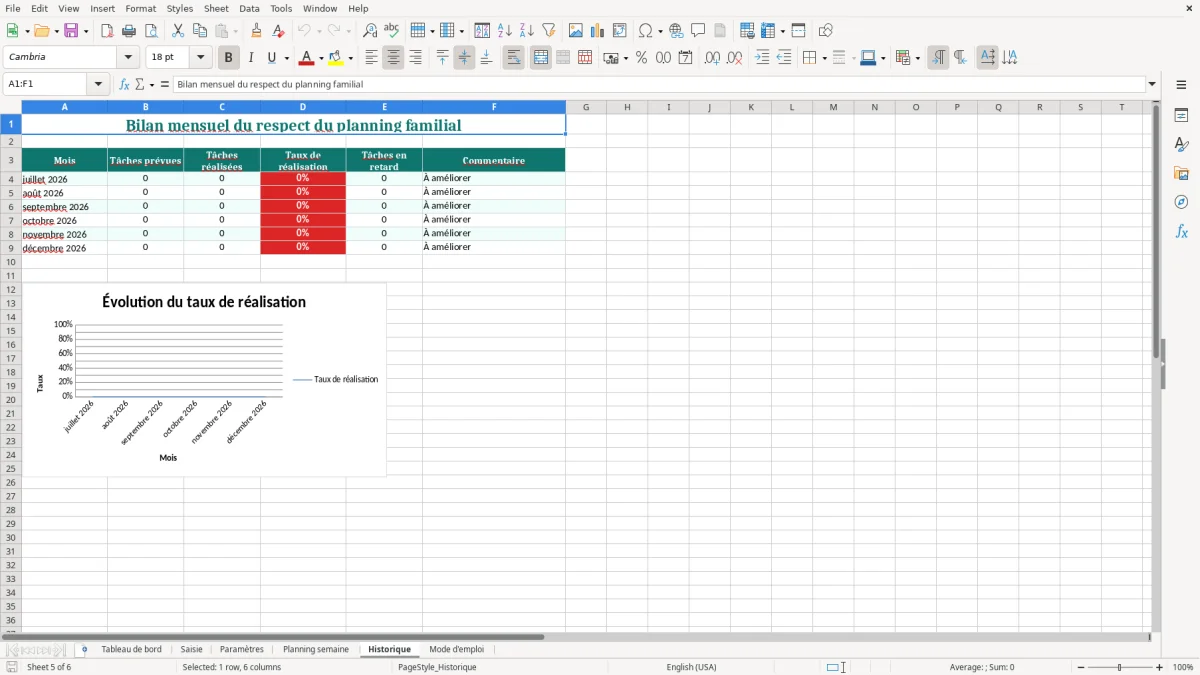Open Background Color dropdown arrow

tap(350, 58)
